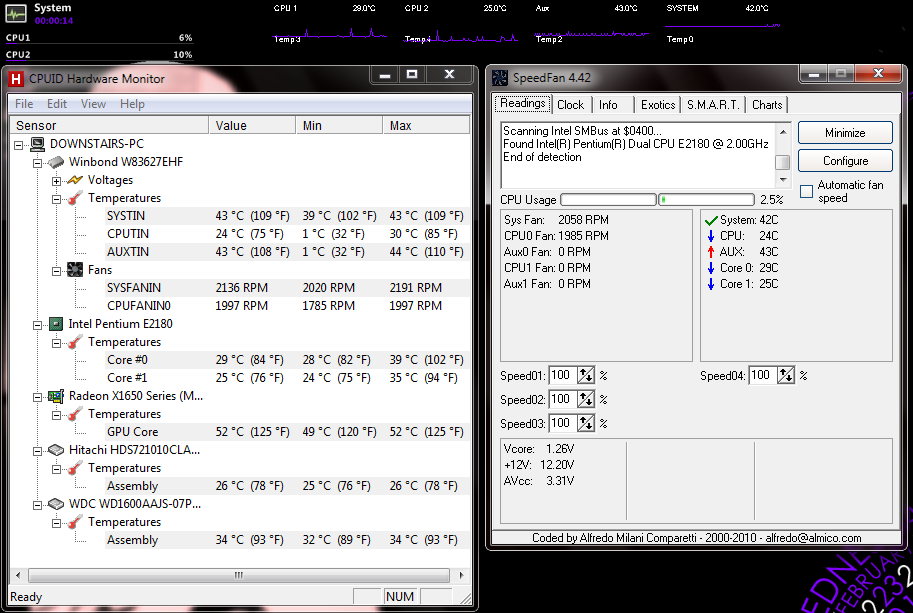Click the blue down arrow beside Core 1: 25C
The image size is (913, 613).
click(711, 284)
